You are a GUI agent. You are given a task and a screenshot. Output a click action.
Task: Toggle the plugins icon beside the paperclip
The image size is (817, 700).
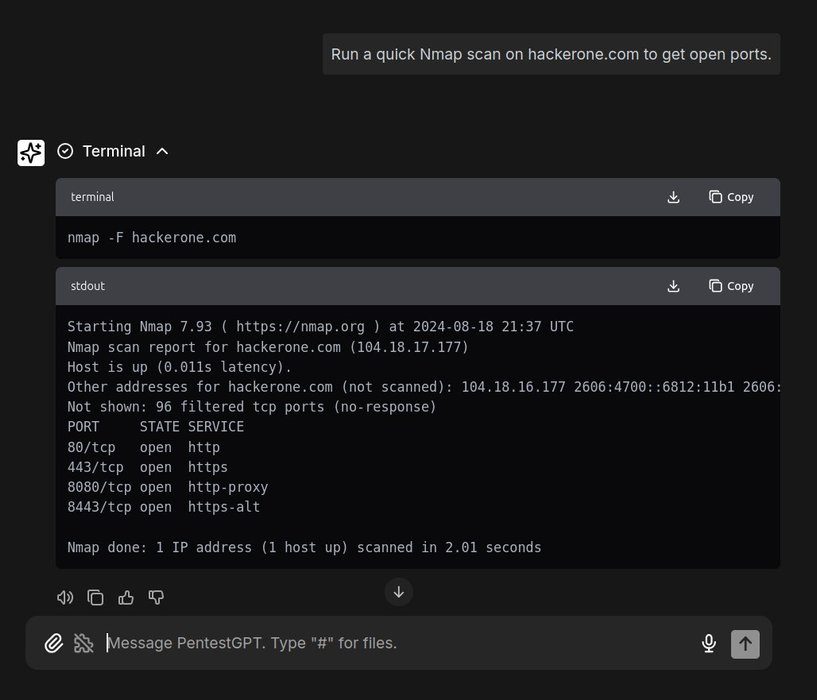tap(84, 643)
